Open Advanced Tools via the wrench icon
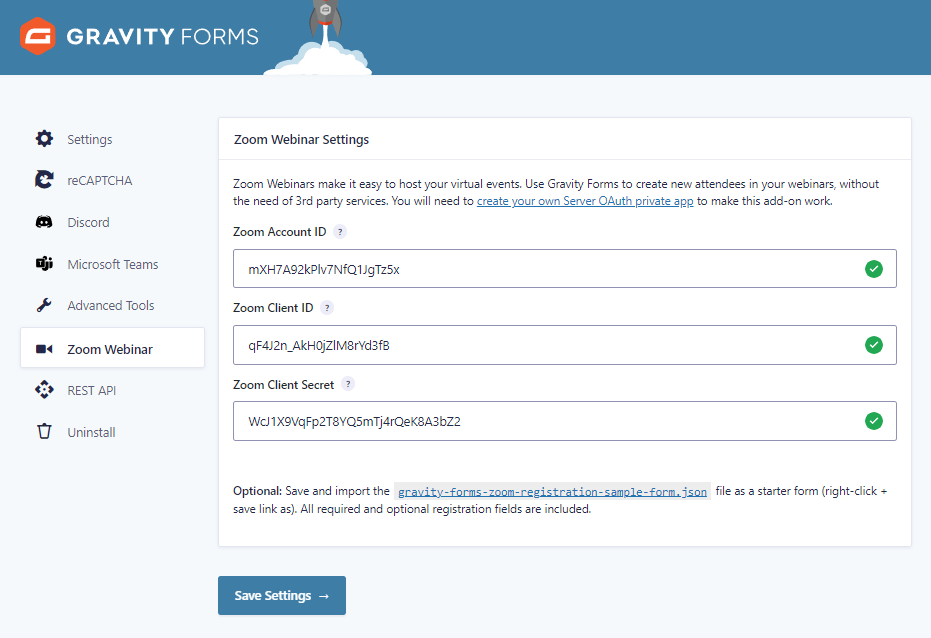Image resolution: width=931 pixels, height=638 pixels. [x=45, y=305]
